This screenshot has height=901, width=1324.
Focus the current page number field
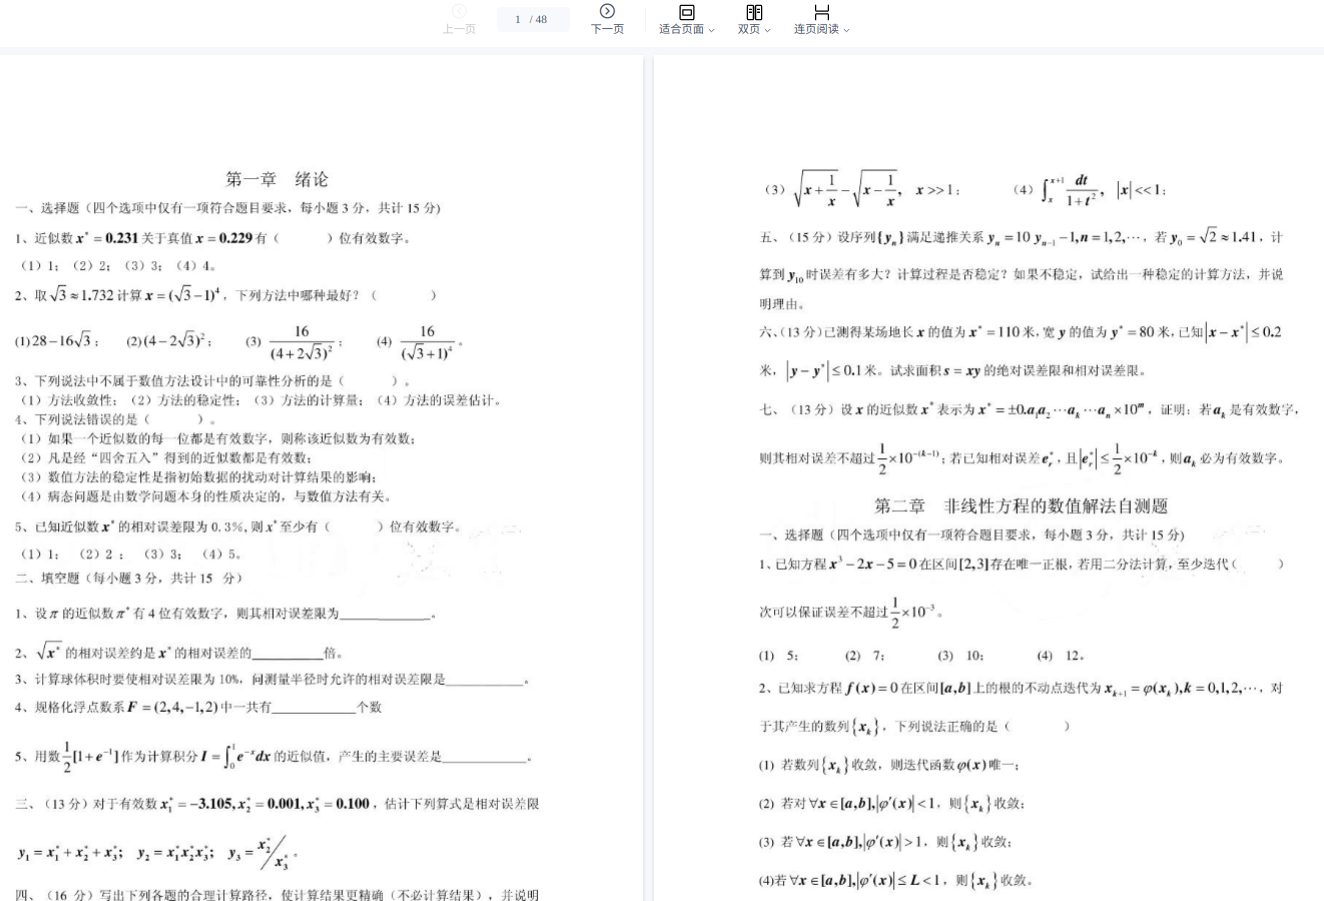(517, 19)
